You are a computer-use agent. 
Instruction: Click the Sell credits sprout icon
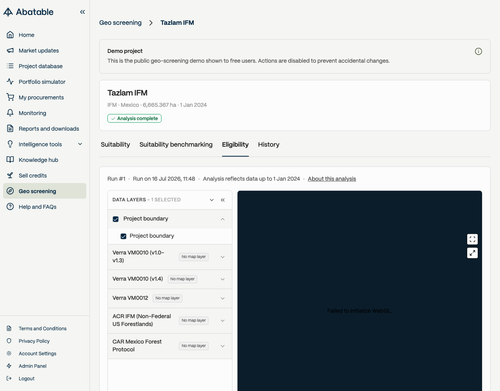click(x=10, y=175)
